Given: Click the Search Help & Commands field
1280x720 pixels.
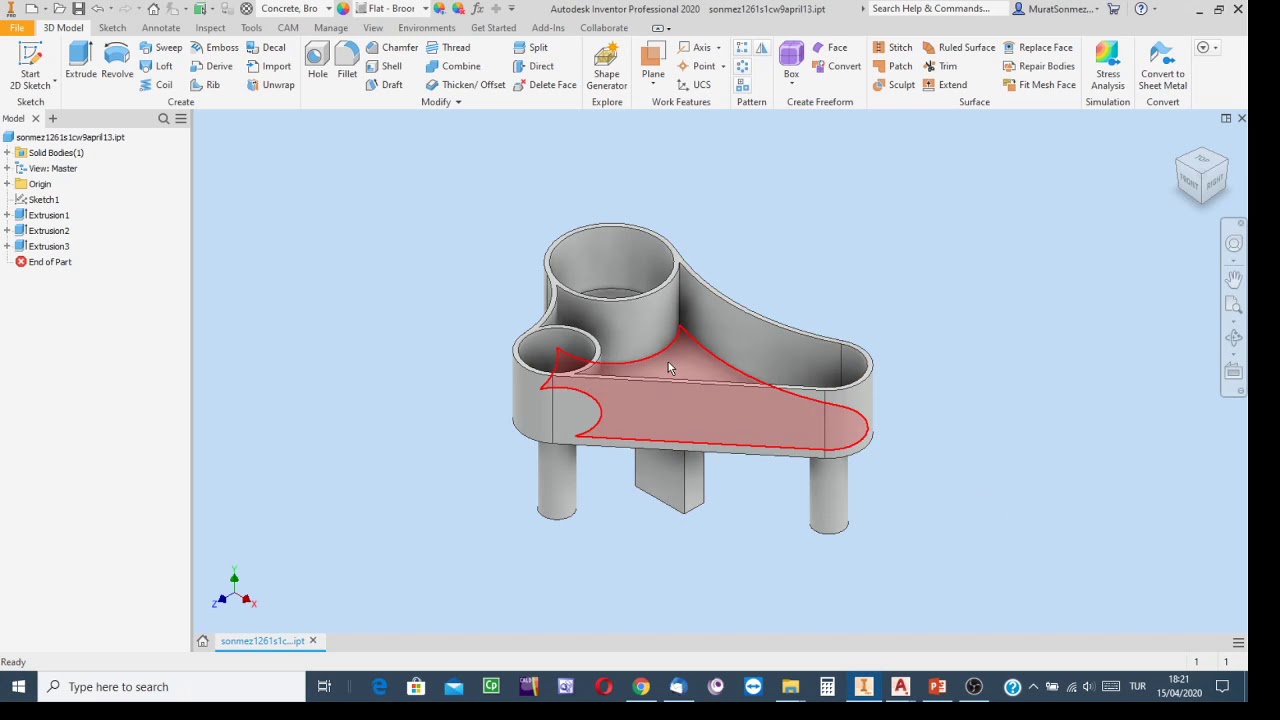Looking at the screenshot, I should [935, 9].
